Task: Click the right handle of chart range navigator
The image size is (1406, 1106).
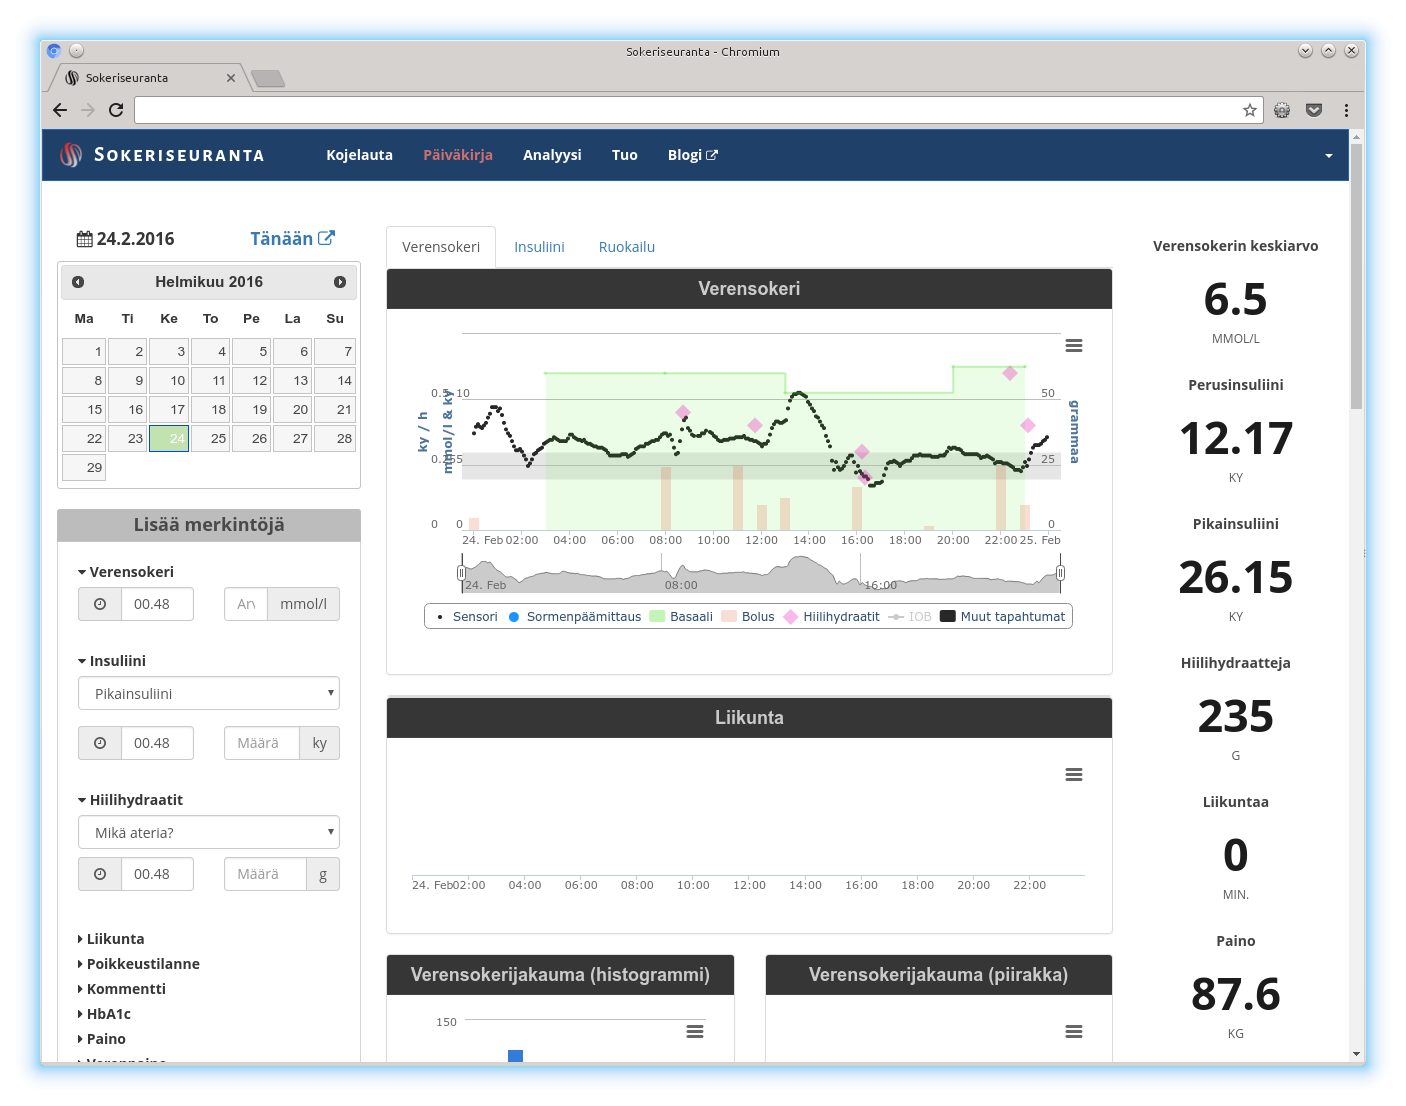Action: (1060, 573)
